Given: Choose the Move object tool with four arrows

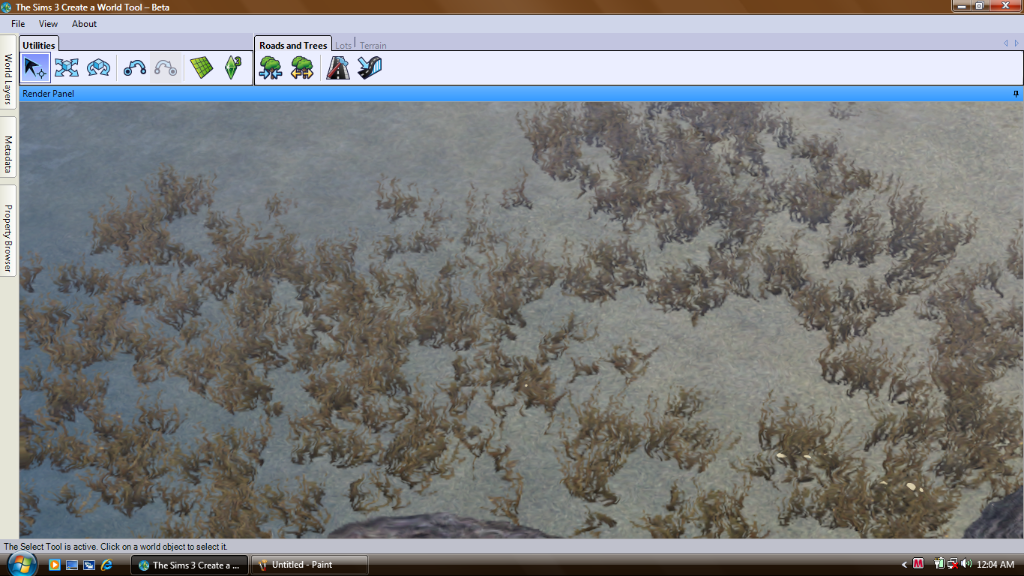Looking at the screenshot, I should (x=67, y=68).
